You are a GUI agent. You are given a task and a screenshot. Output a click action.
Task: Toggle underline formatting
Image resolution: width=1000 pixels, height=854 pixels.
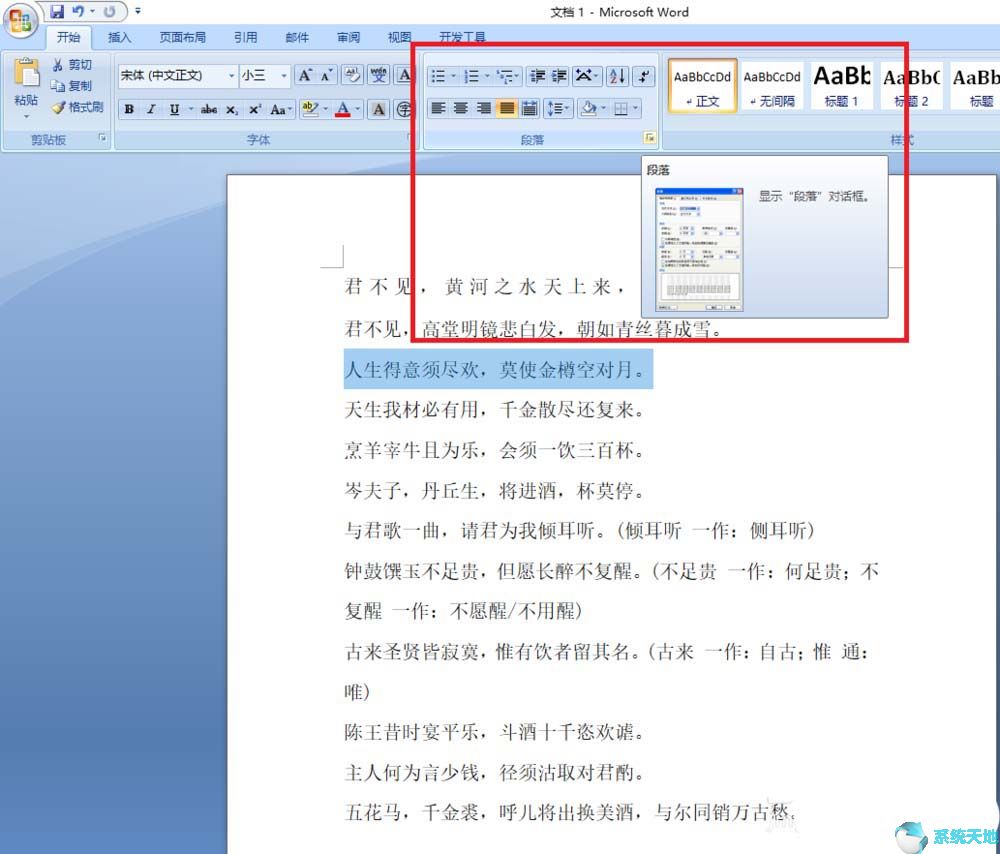(174, 109)
